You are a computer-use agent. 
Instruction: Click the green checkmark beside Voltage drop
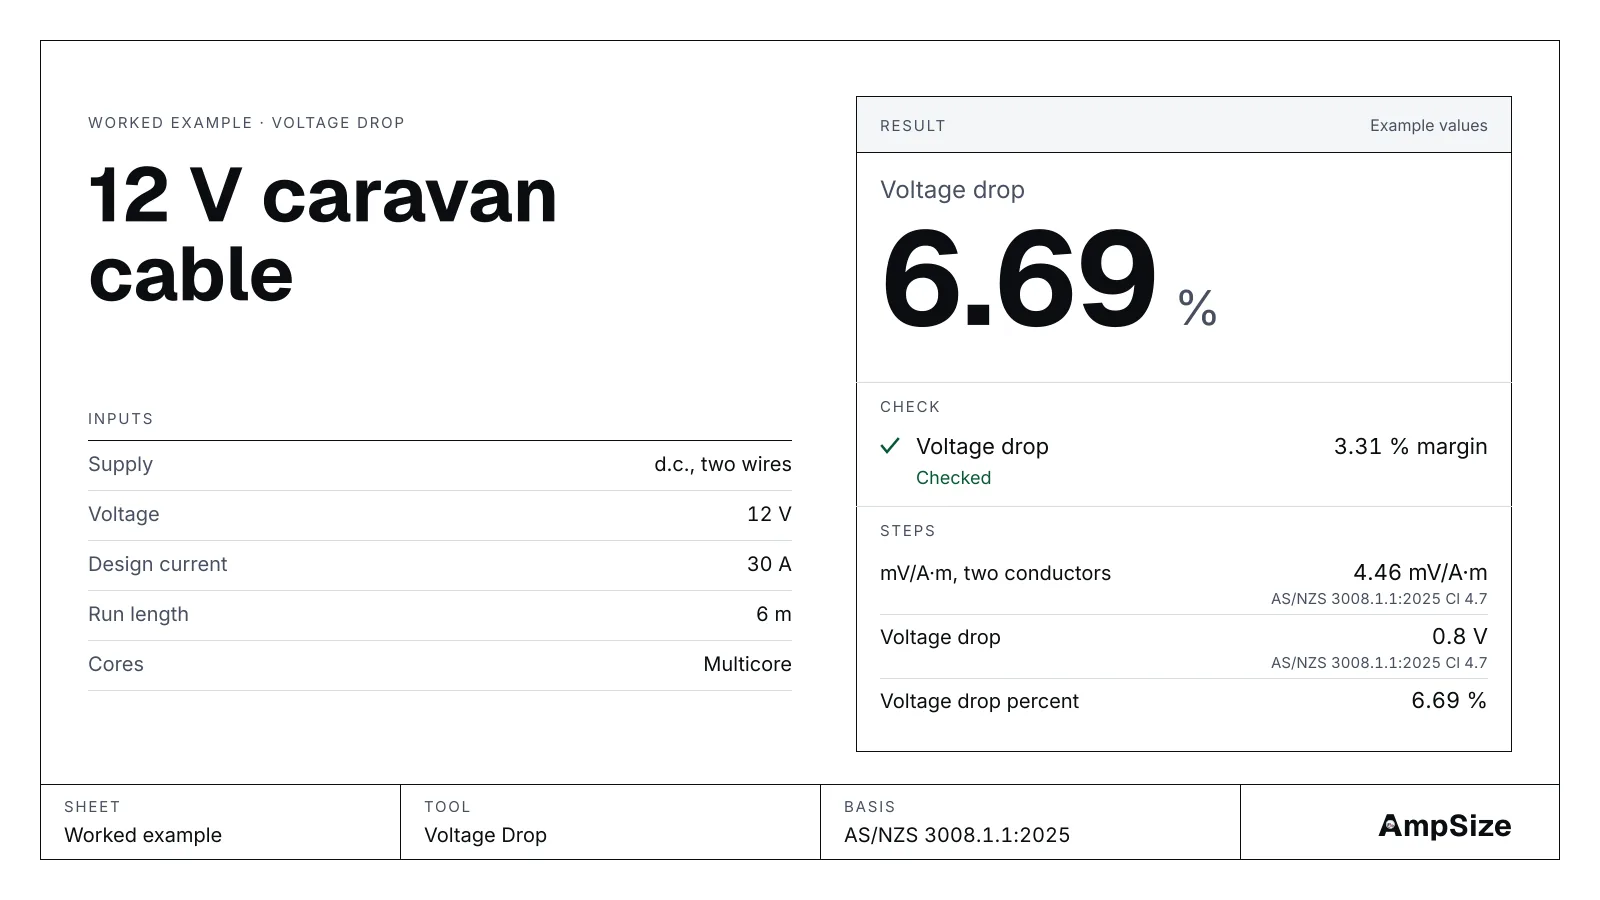(890, 446)
